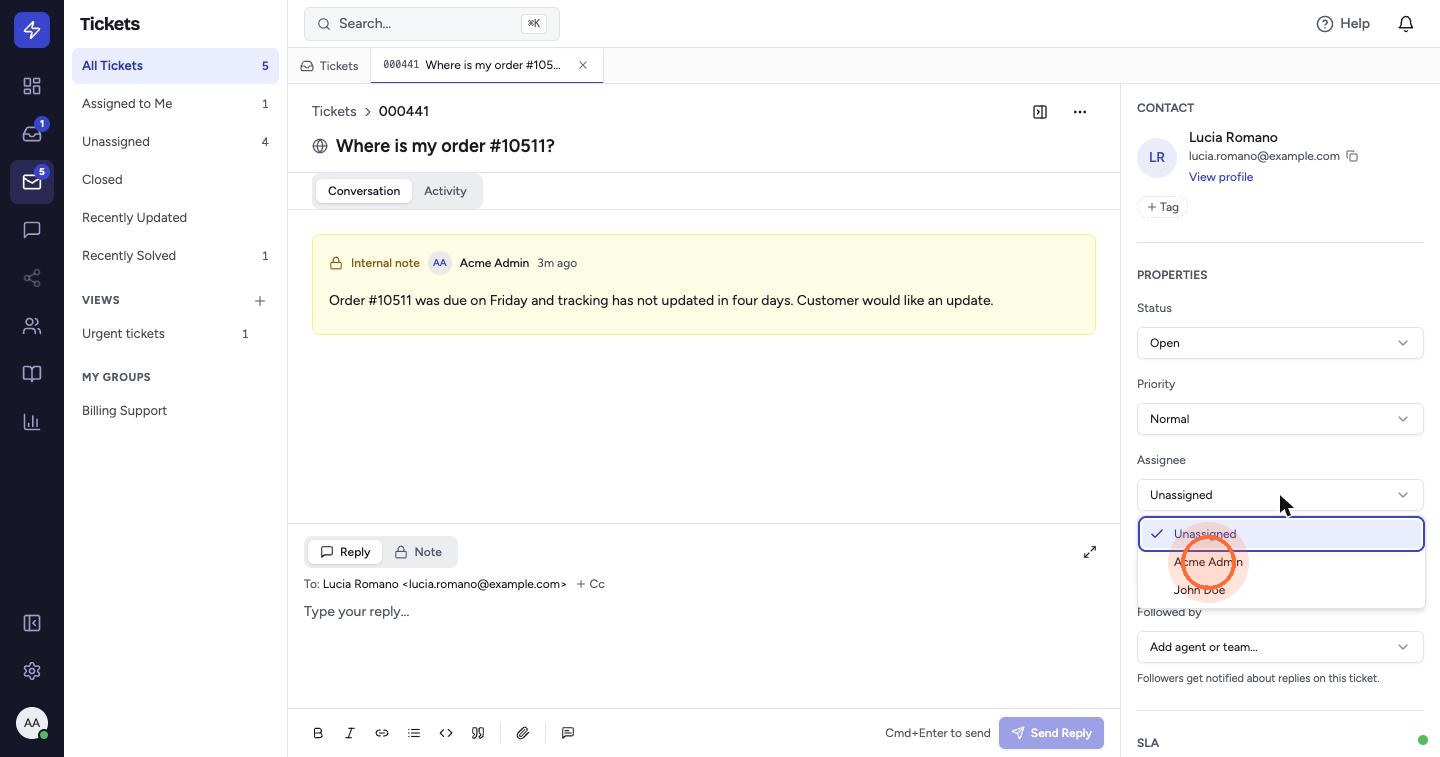Open the inbox icon with badge 1

click(x=32, y=134)
